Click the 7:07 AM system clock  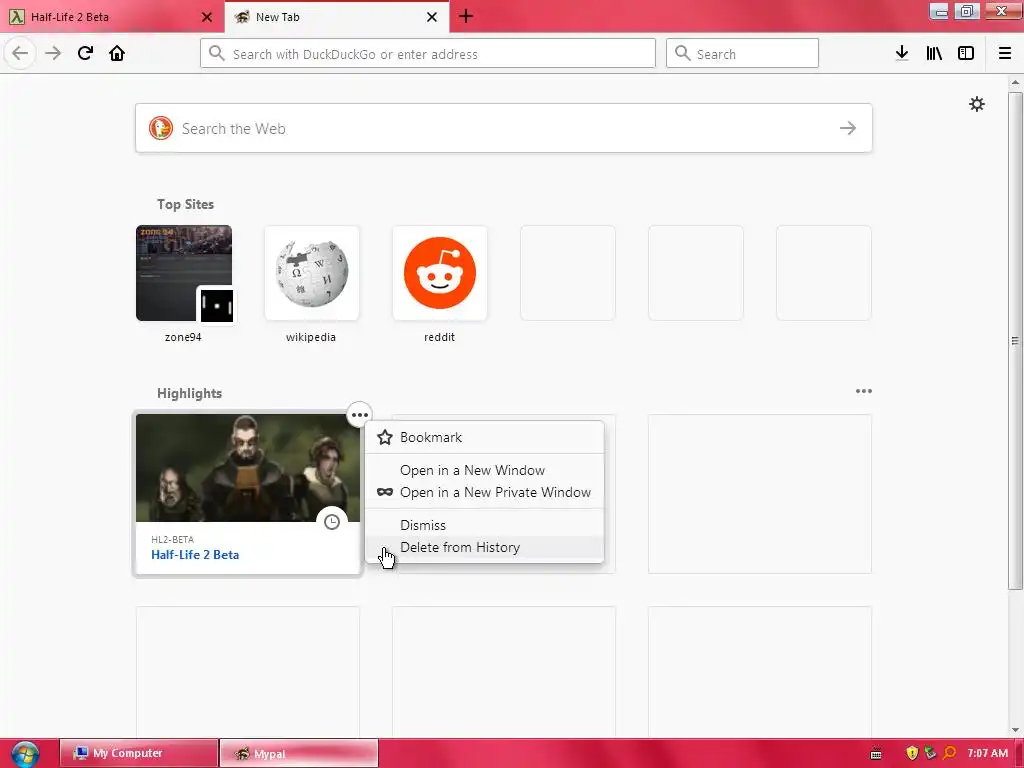(987, 753)
